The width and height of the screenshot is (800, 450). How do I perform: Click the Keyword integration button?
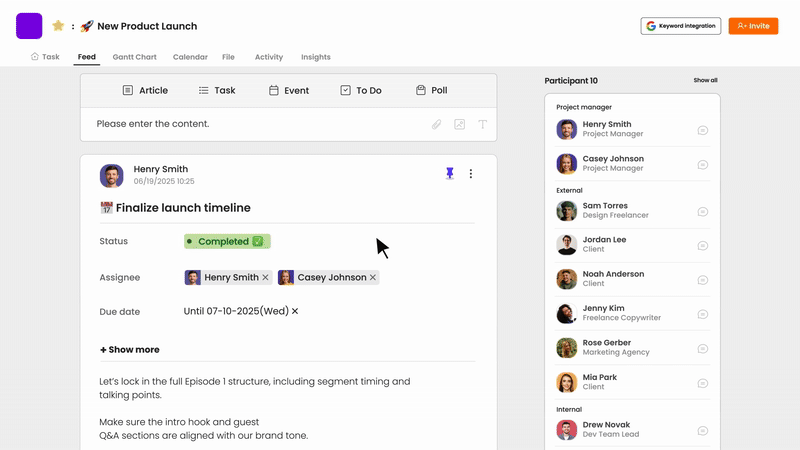(680, 26)
